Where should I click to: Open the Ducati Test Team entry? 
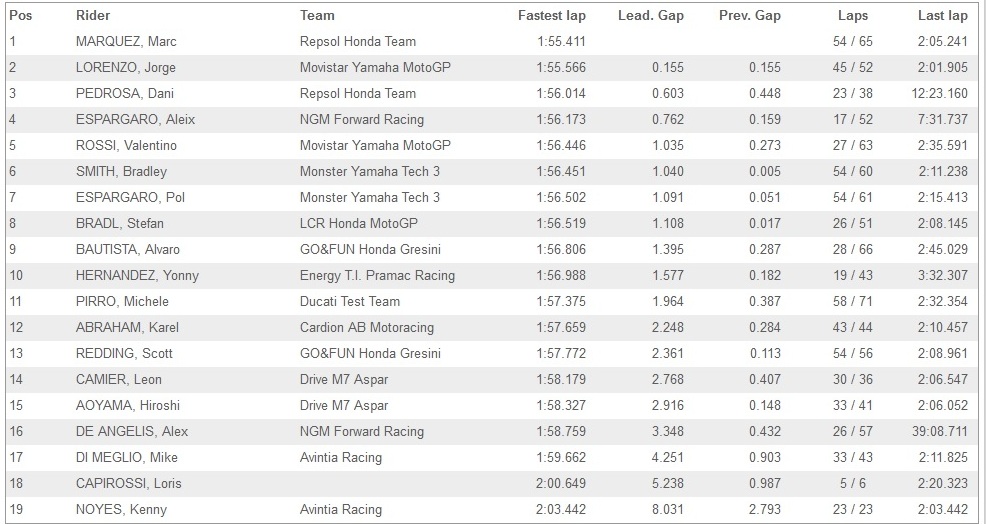click(x=350, y=301)
